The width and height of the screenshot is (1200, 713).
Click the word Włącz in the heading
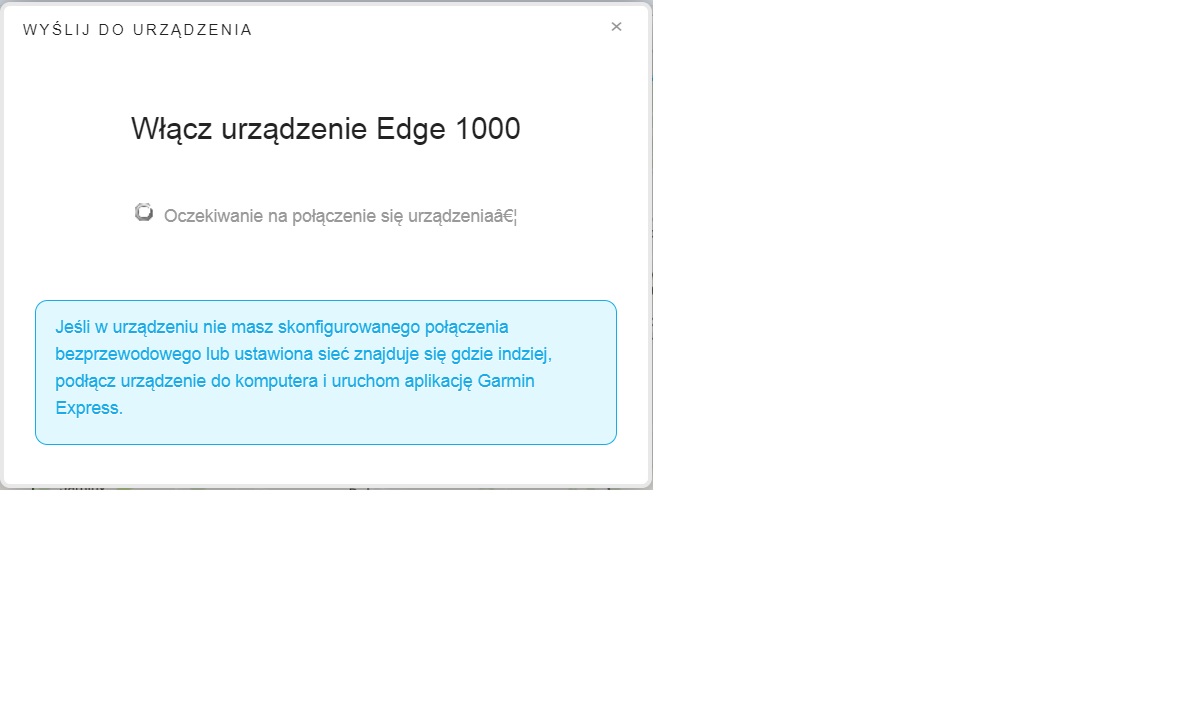tap(170, 129)
